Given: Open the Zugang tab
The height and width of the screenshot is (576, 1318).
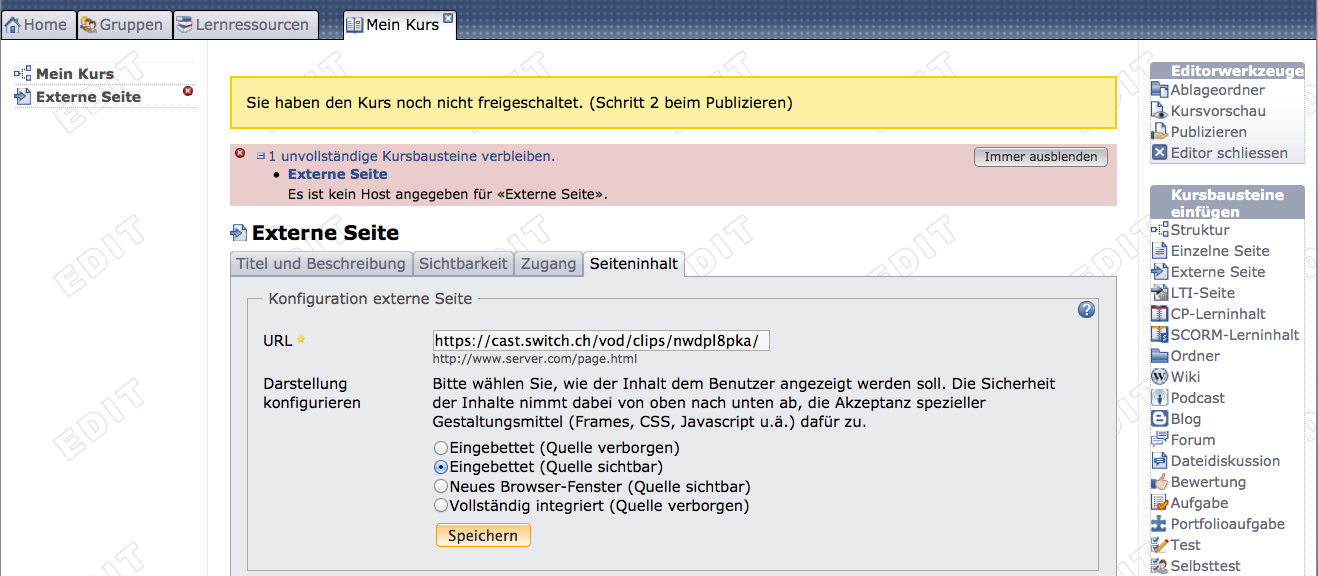Looking at the screenshot, I should click(549, 264).
